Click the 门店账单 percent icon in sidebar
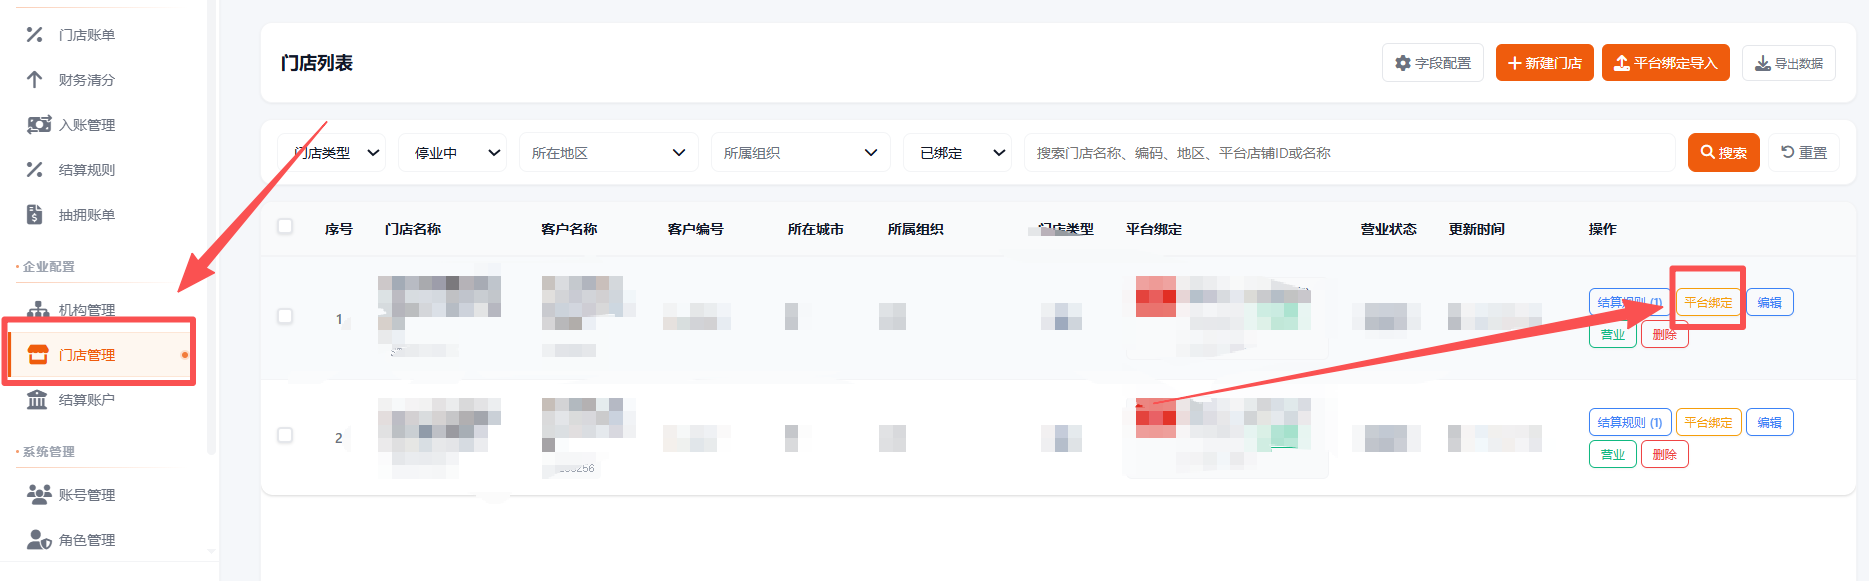Screen dimensions: 1869x581 [35, 34]
